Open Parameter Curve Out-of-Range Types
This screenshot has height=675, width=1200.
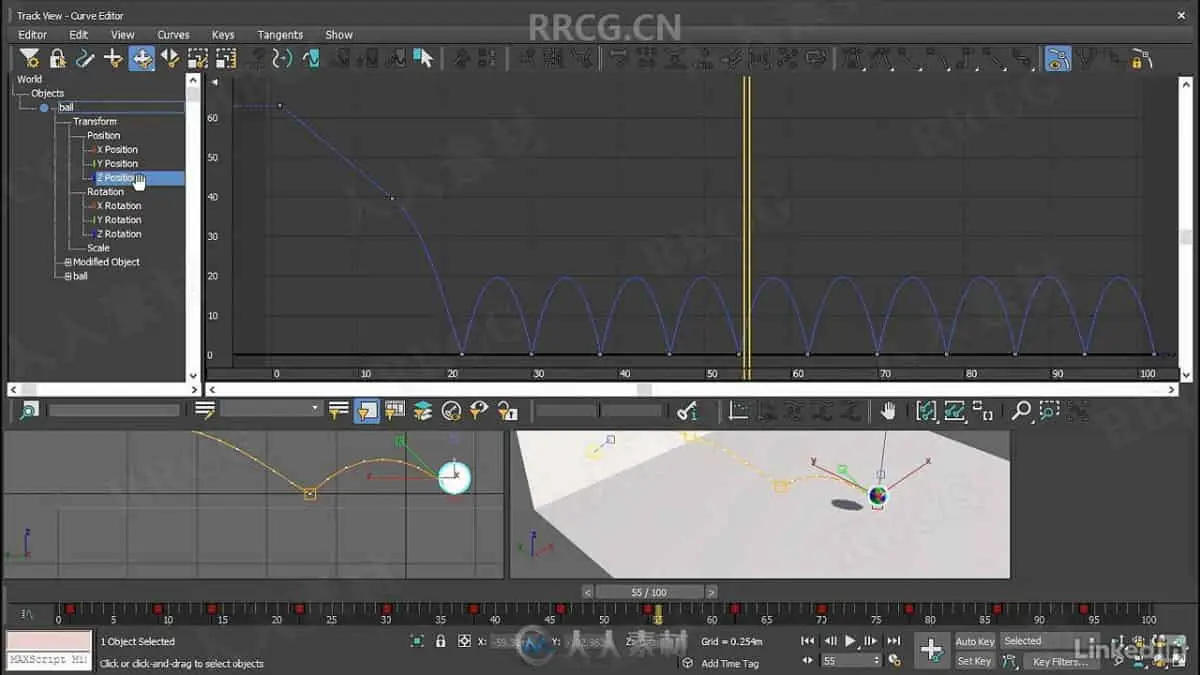[x=311, y=58]
